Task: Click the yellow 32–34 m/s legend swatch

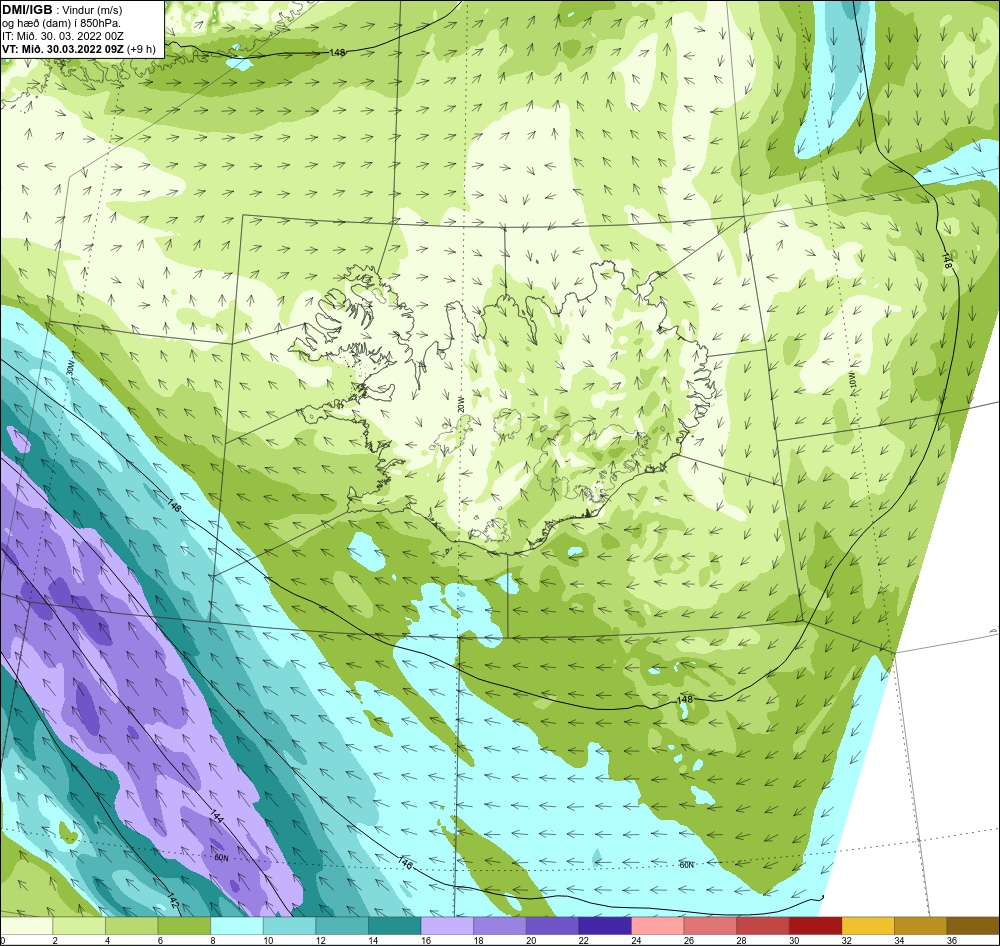Action: 869,926
